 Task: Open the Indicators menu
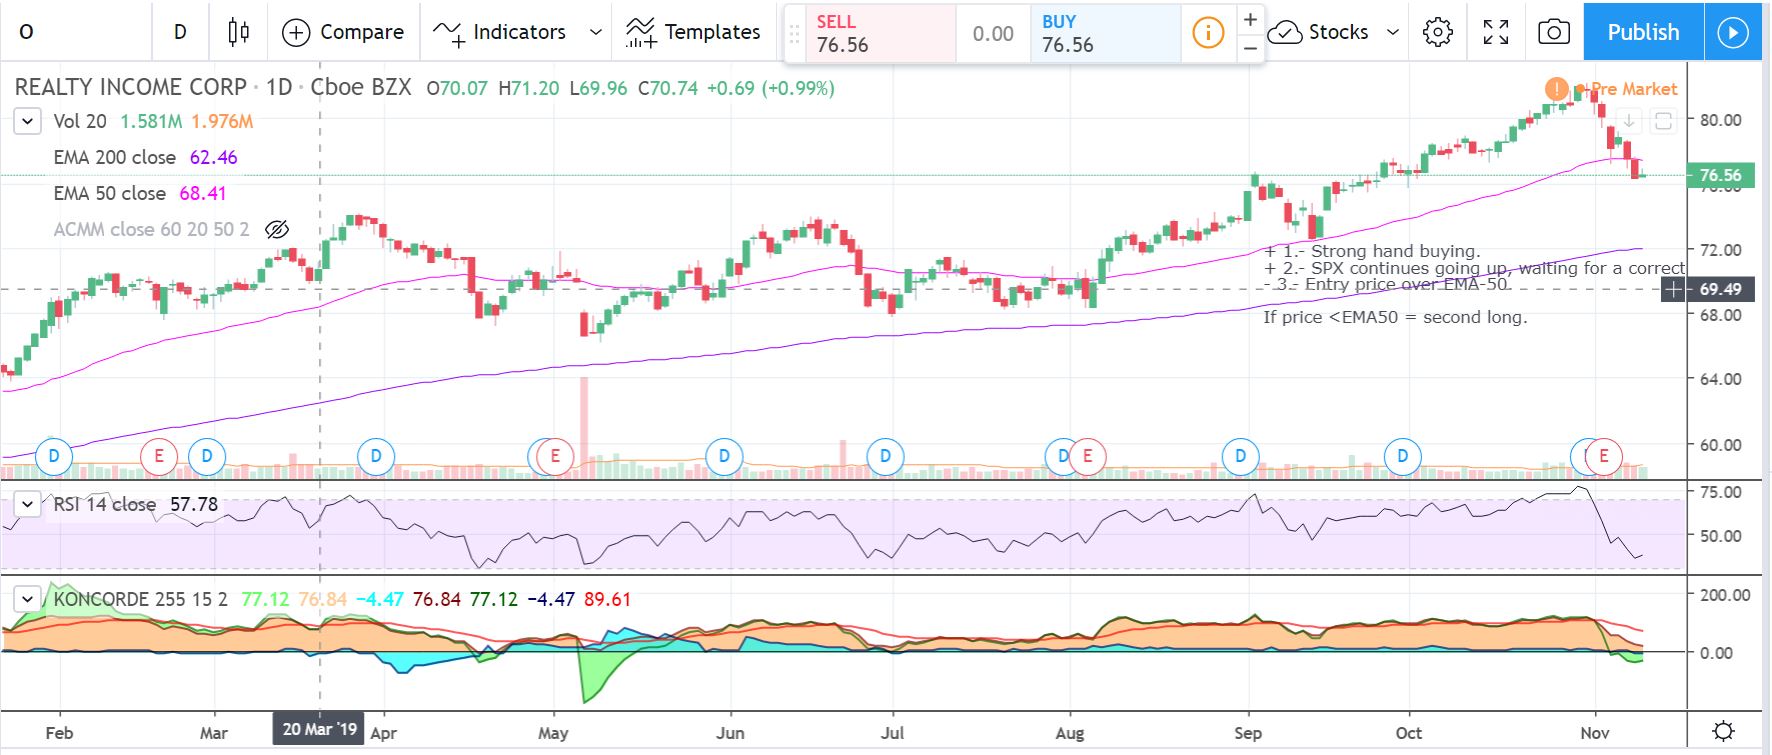(500, 32)
